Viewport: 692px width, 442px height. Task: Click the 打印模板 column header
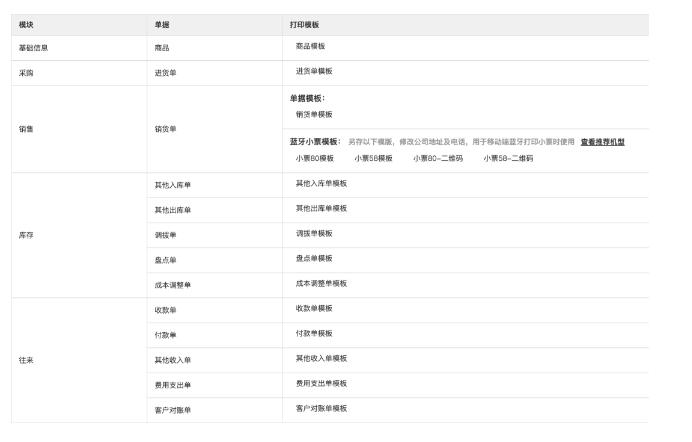click(x=305, y=23)
